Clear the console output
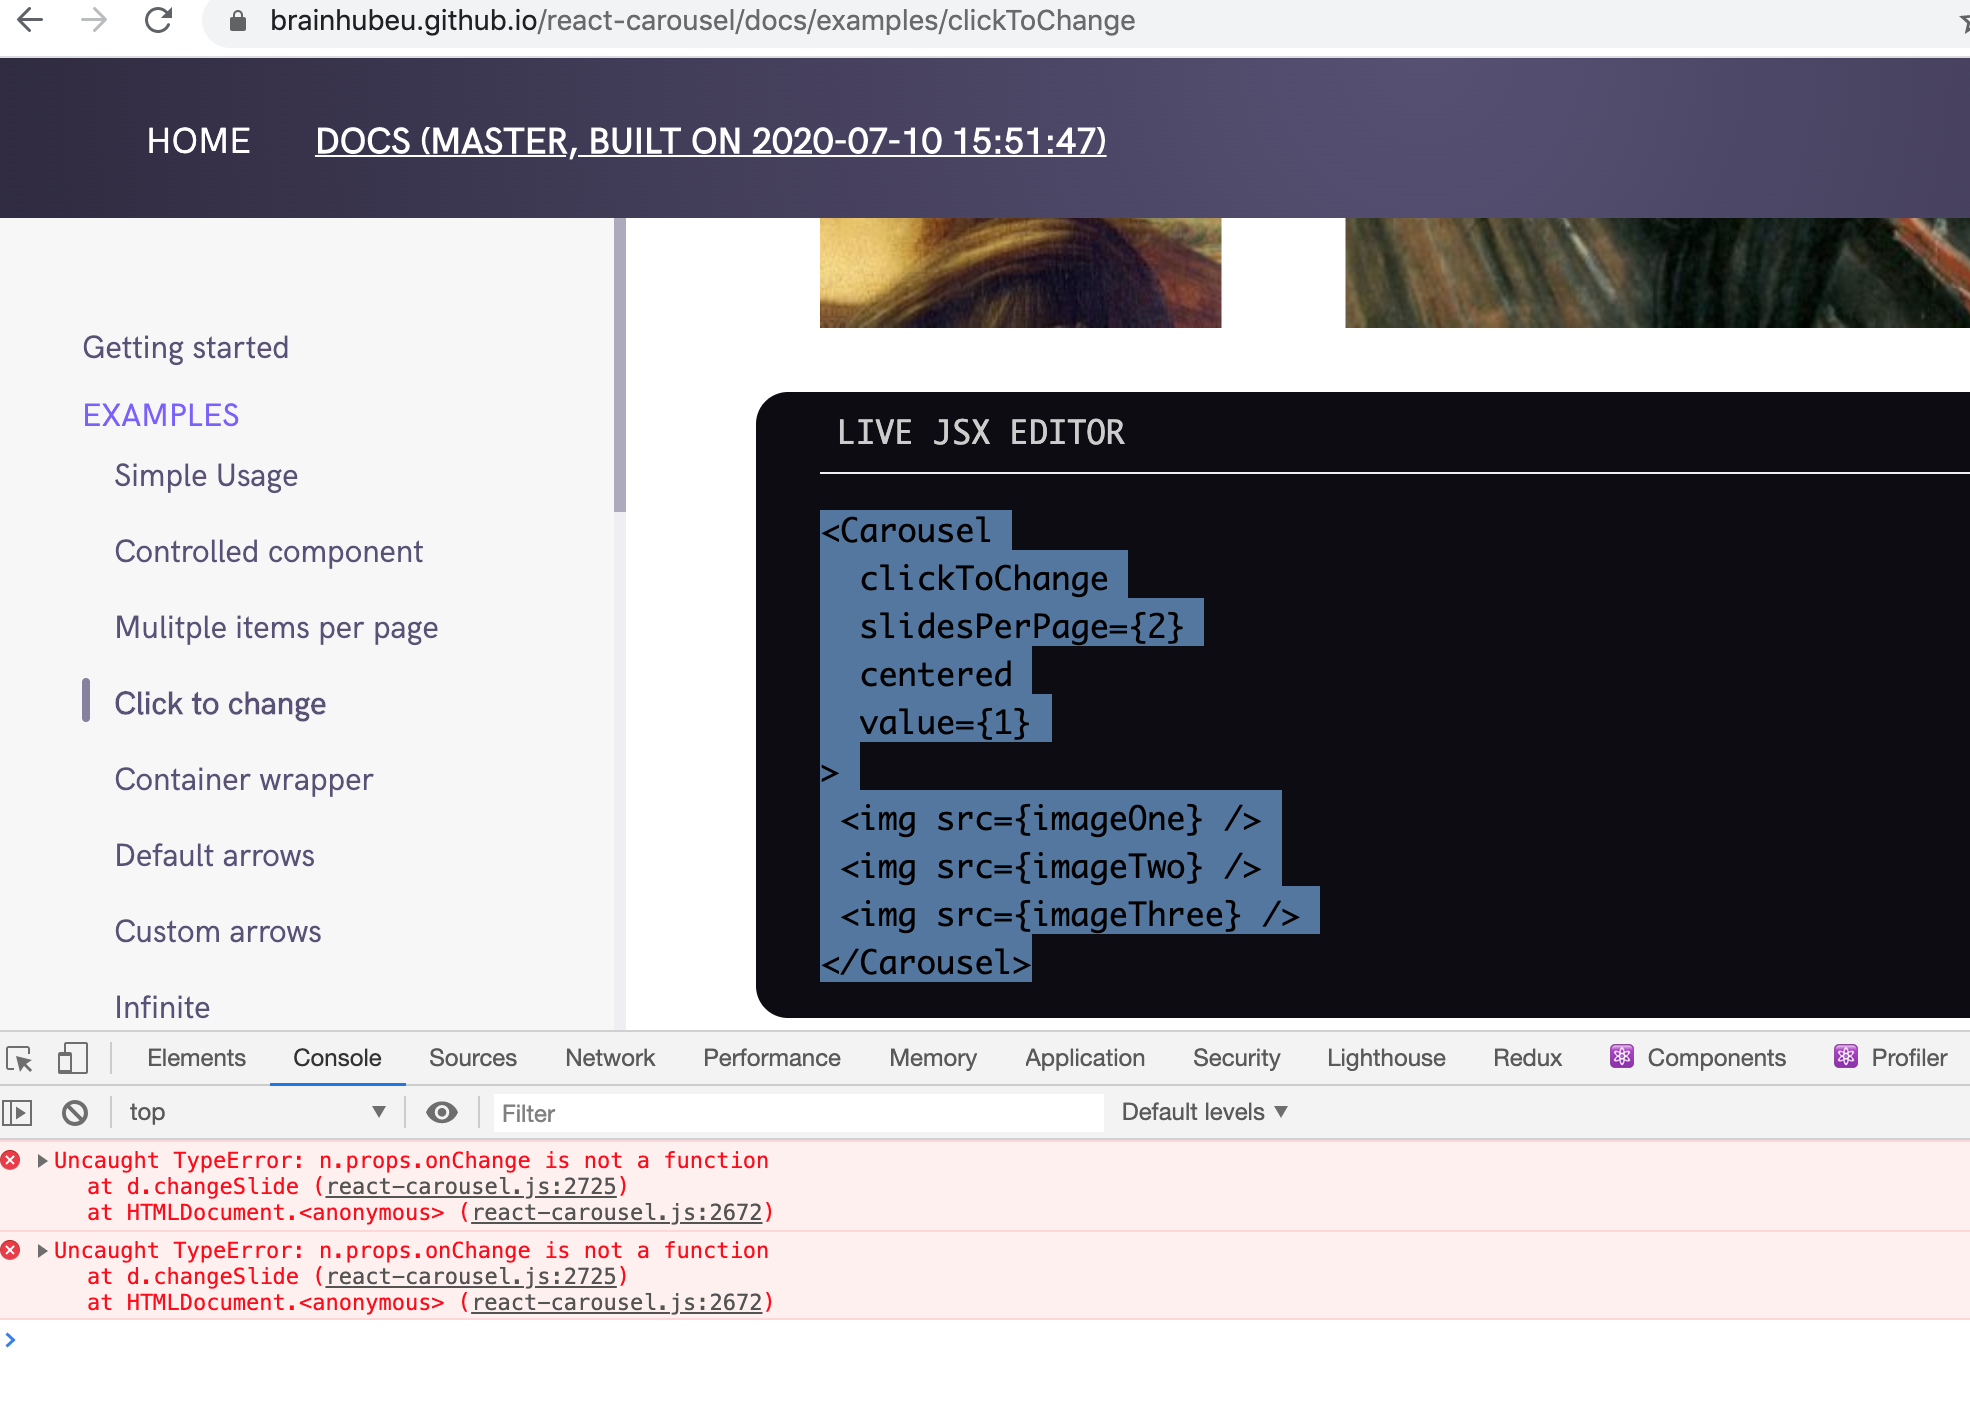 73,1112
